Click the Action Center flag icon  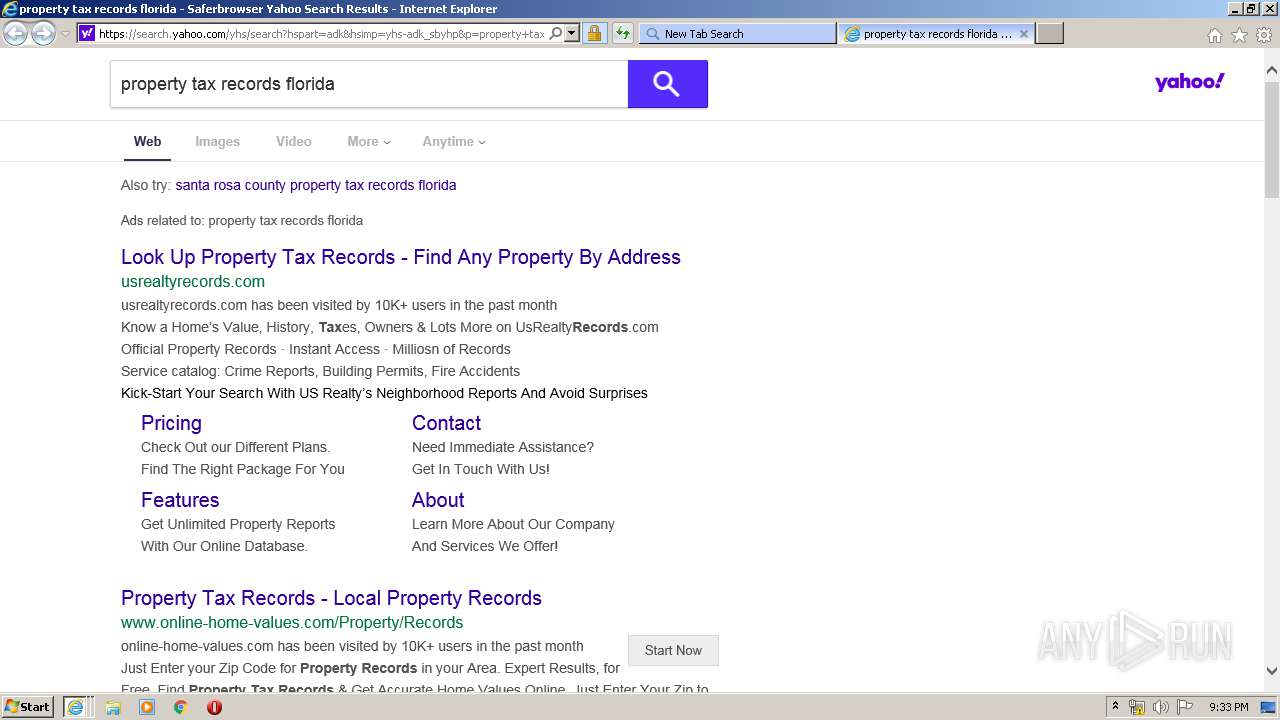pos(1185,707)
